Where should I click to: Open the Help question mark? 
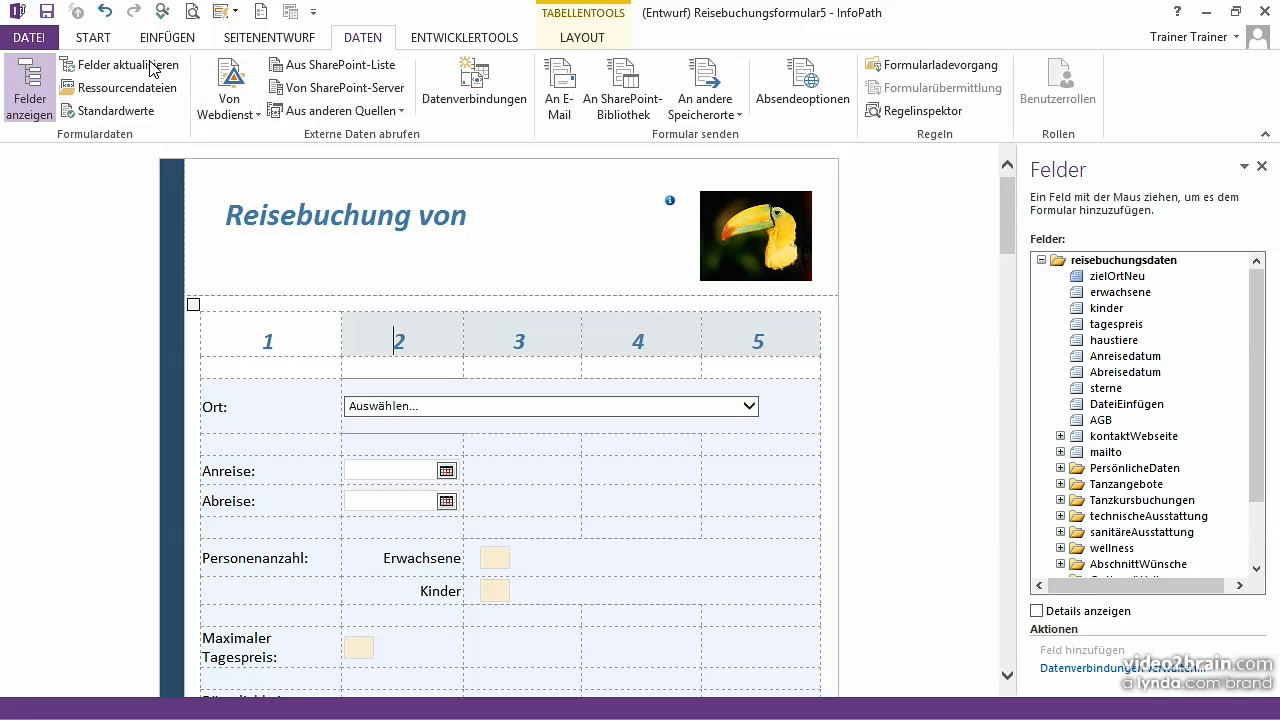tap(1177, 12)
